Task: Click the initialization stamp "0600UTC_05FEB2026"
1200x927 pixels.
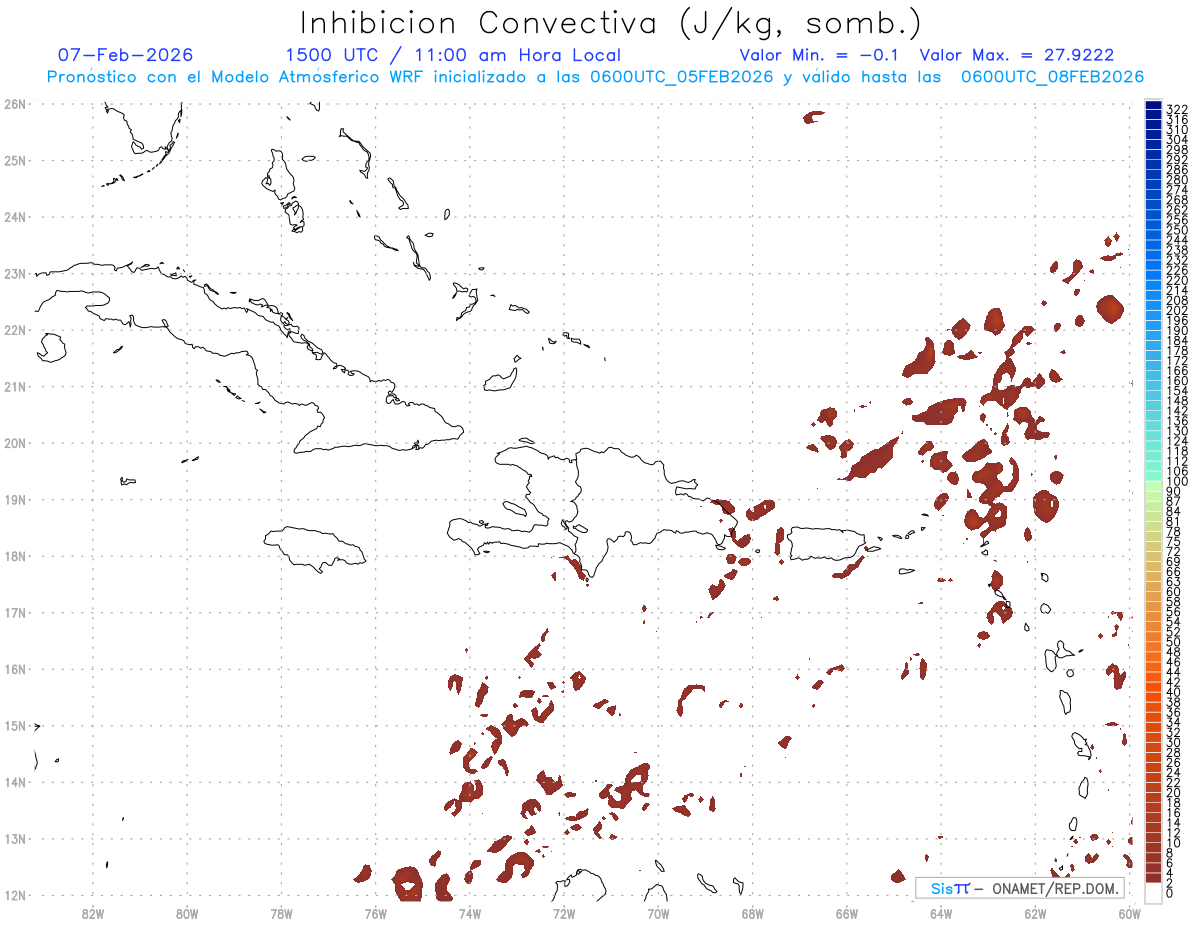Action: (682, 77)
